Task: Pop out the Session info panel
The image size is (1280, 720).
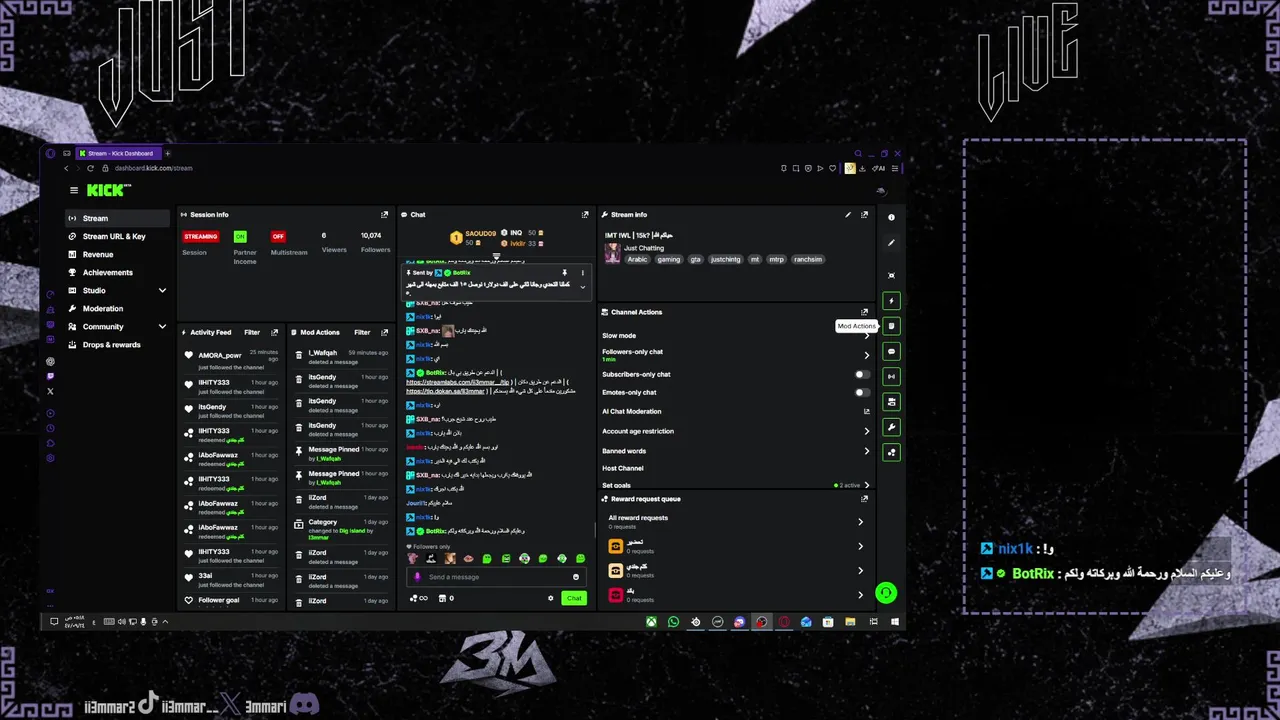Action: (x=384, y=215)
